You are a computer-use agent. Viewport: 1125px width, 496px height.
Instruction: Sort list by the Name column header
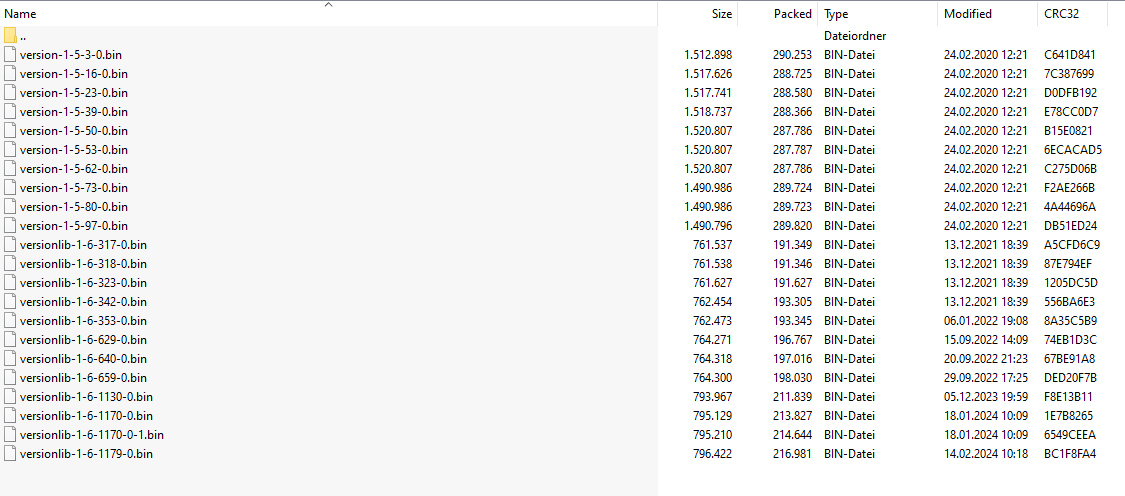pyautogui.click(x=20, y=14)
